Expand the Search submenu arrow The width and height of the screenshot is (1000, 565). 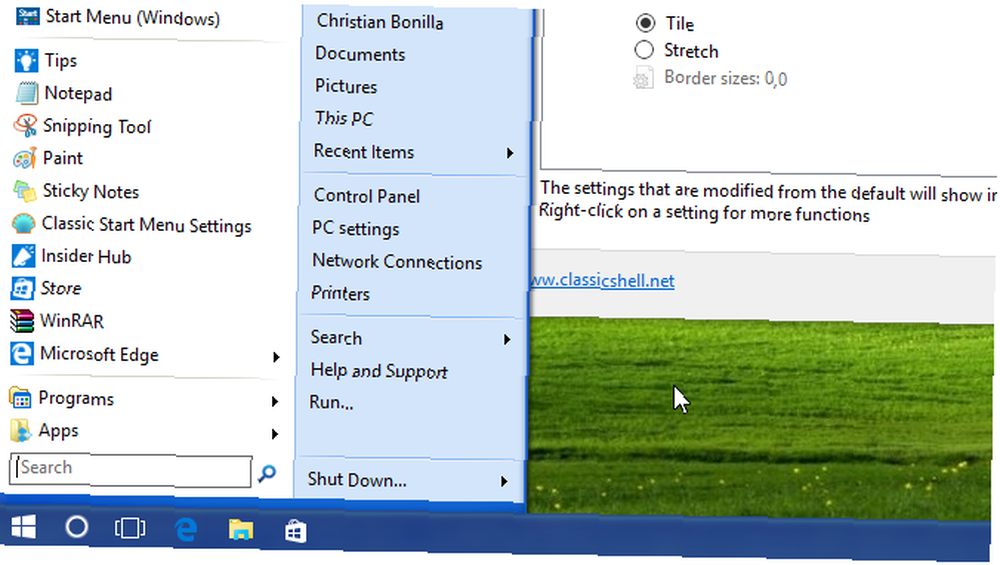[507, 339]
